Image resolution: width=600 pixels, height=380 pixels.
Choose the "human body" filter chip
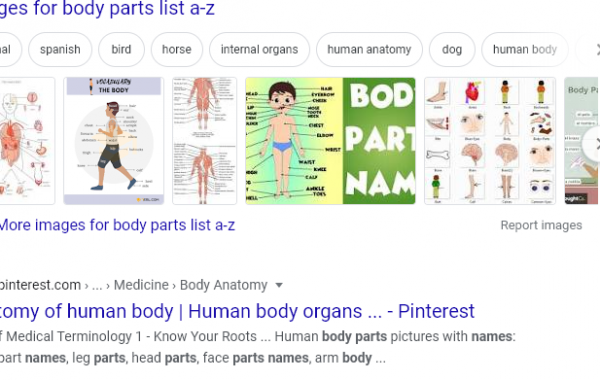click(525, 49)
